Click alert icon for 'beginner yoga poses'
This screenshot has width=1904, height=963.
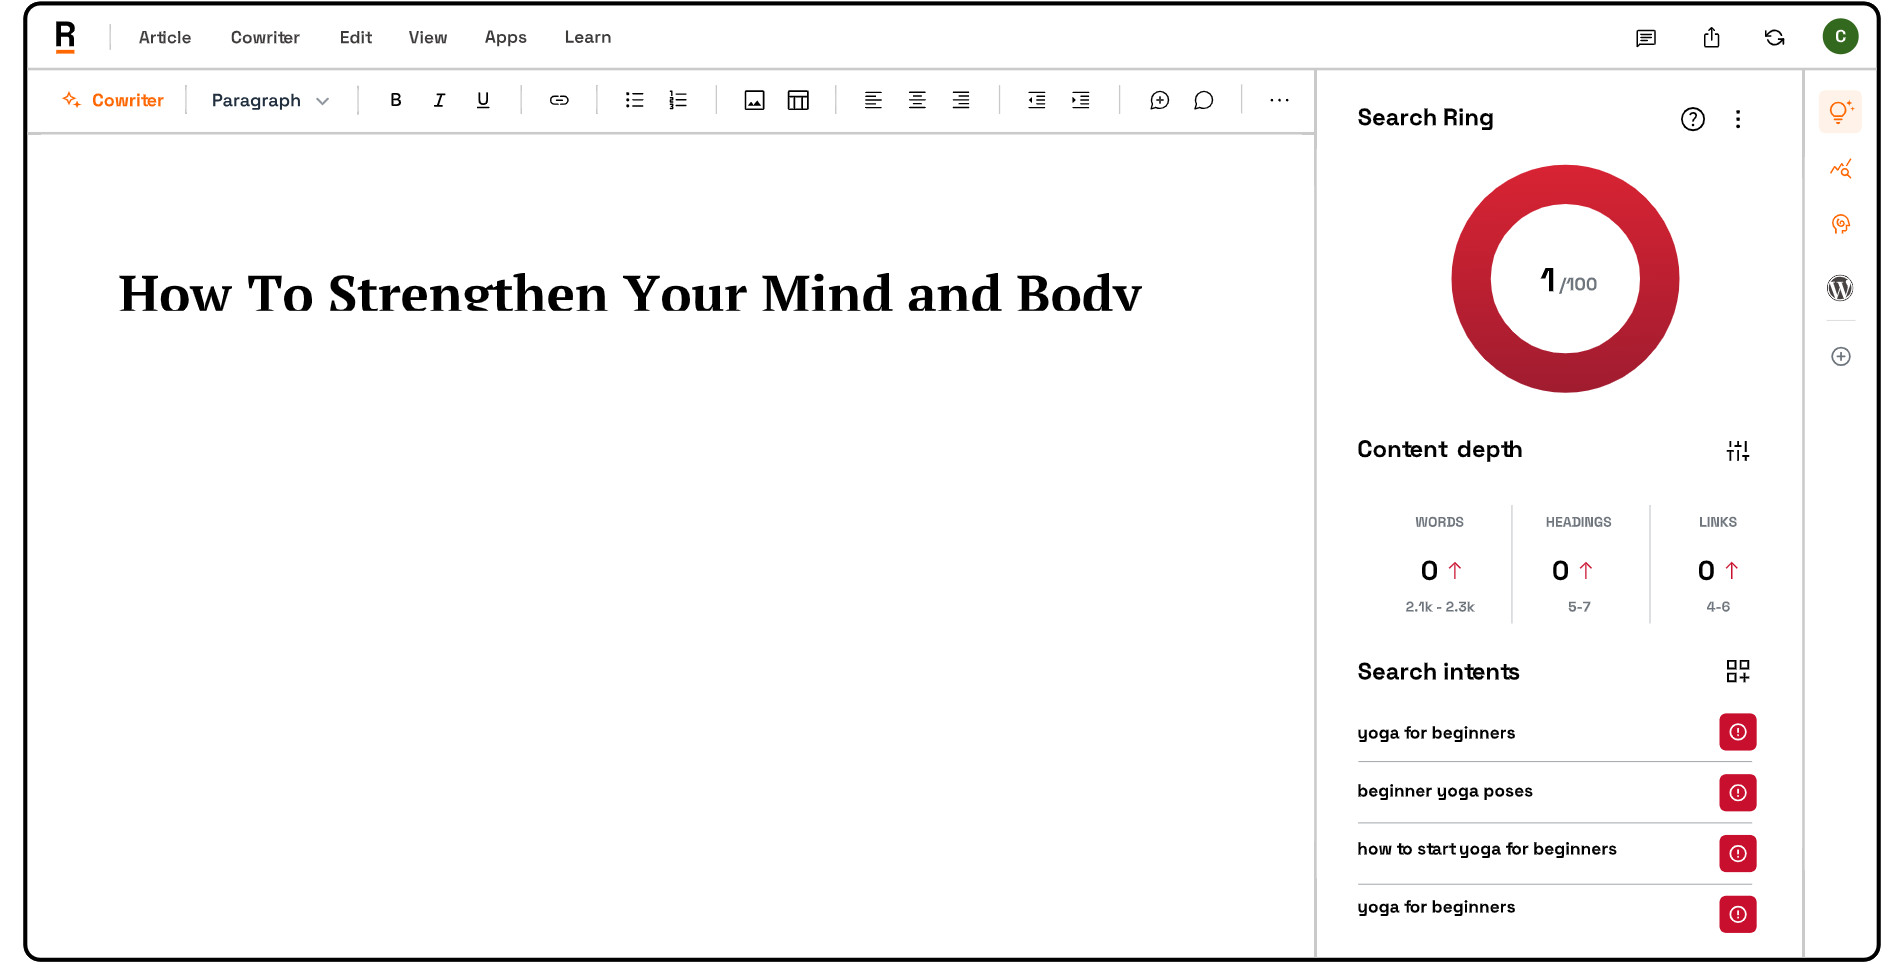click(x=1738, y=793)
